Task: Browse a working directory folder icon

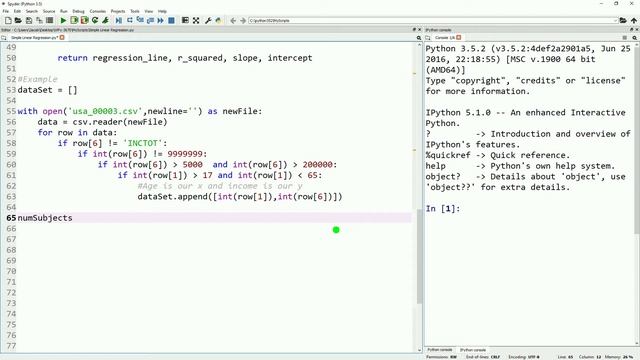Action: pos(623,20)
